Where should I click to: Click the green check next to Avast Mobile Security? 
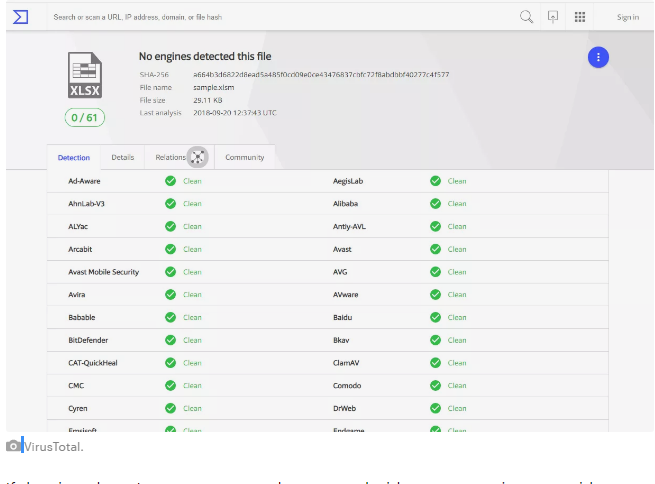pyautogui.click(x=170, y=272)
